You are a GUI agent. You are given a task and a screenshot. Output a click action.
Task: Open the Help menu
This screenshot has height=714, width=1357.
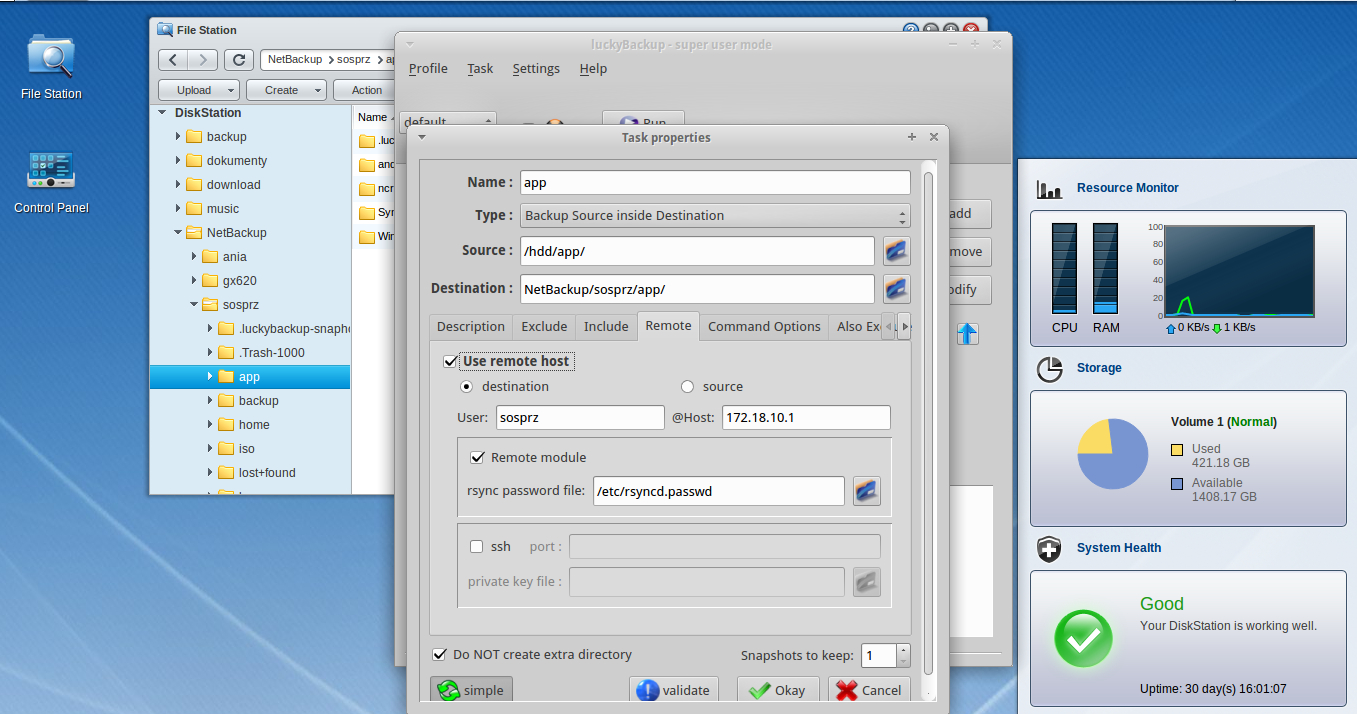[x=593, y=69]
